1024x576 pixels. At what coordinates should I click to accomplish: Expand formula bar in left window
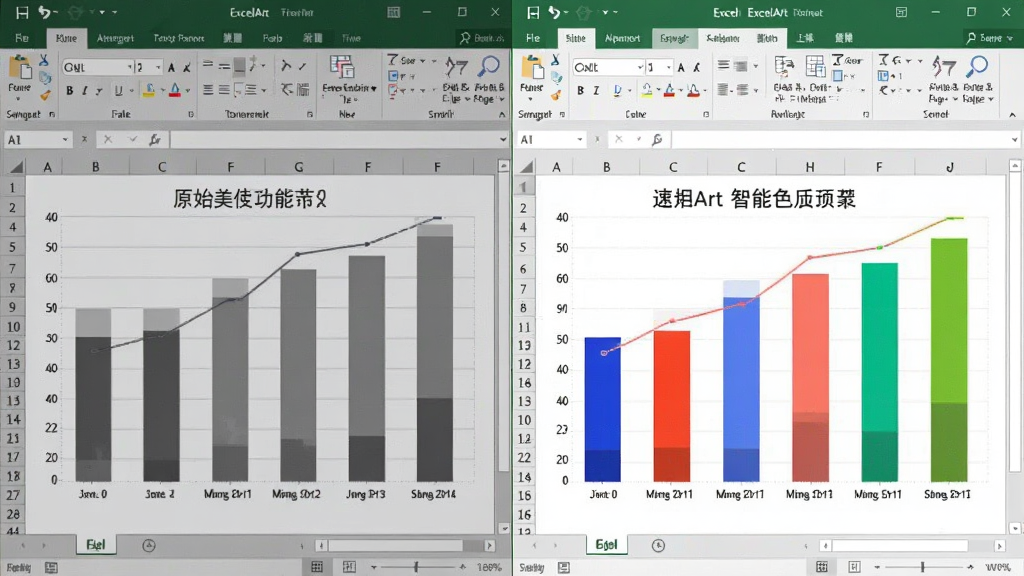tap(502, 139)
